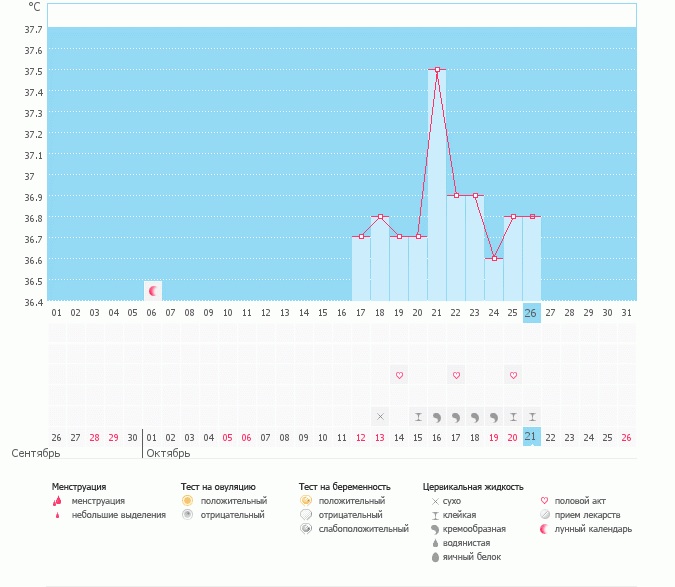Click the moon icon on cycle day 06

click(153, 291)
